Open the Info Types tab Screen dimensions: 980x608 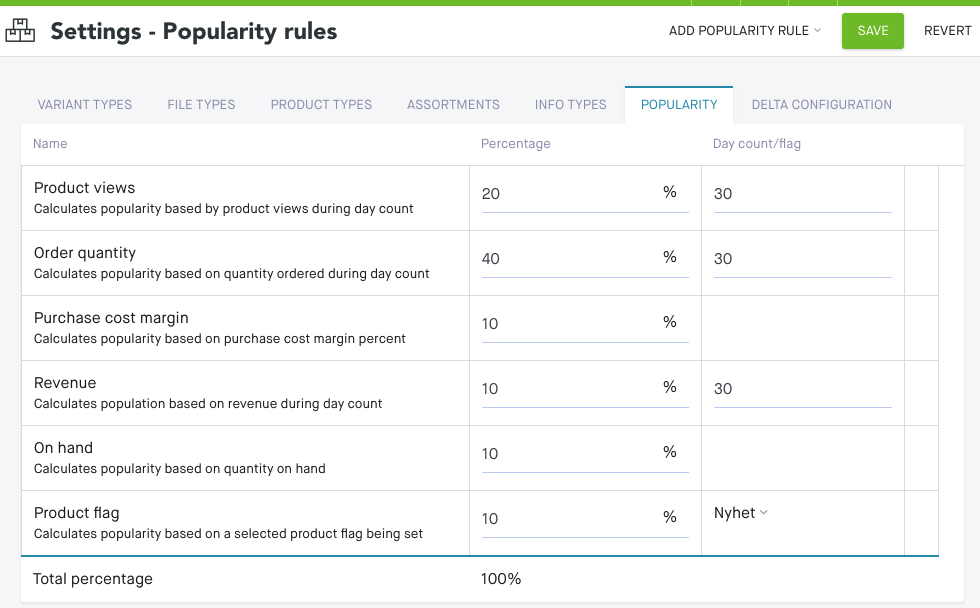(570, 104)
